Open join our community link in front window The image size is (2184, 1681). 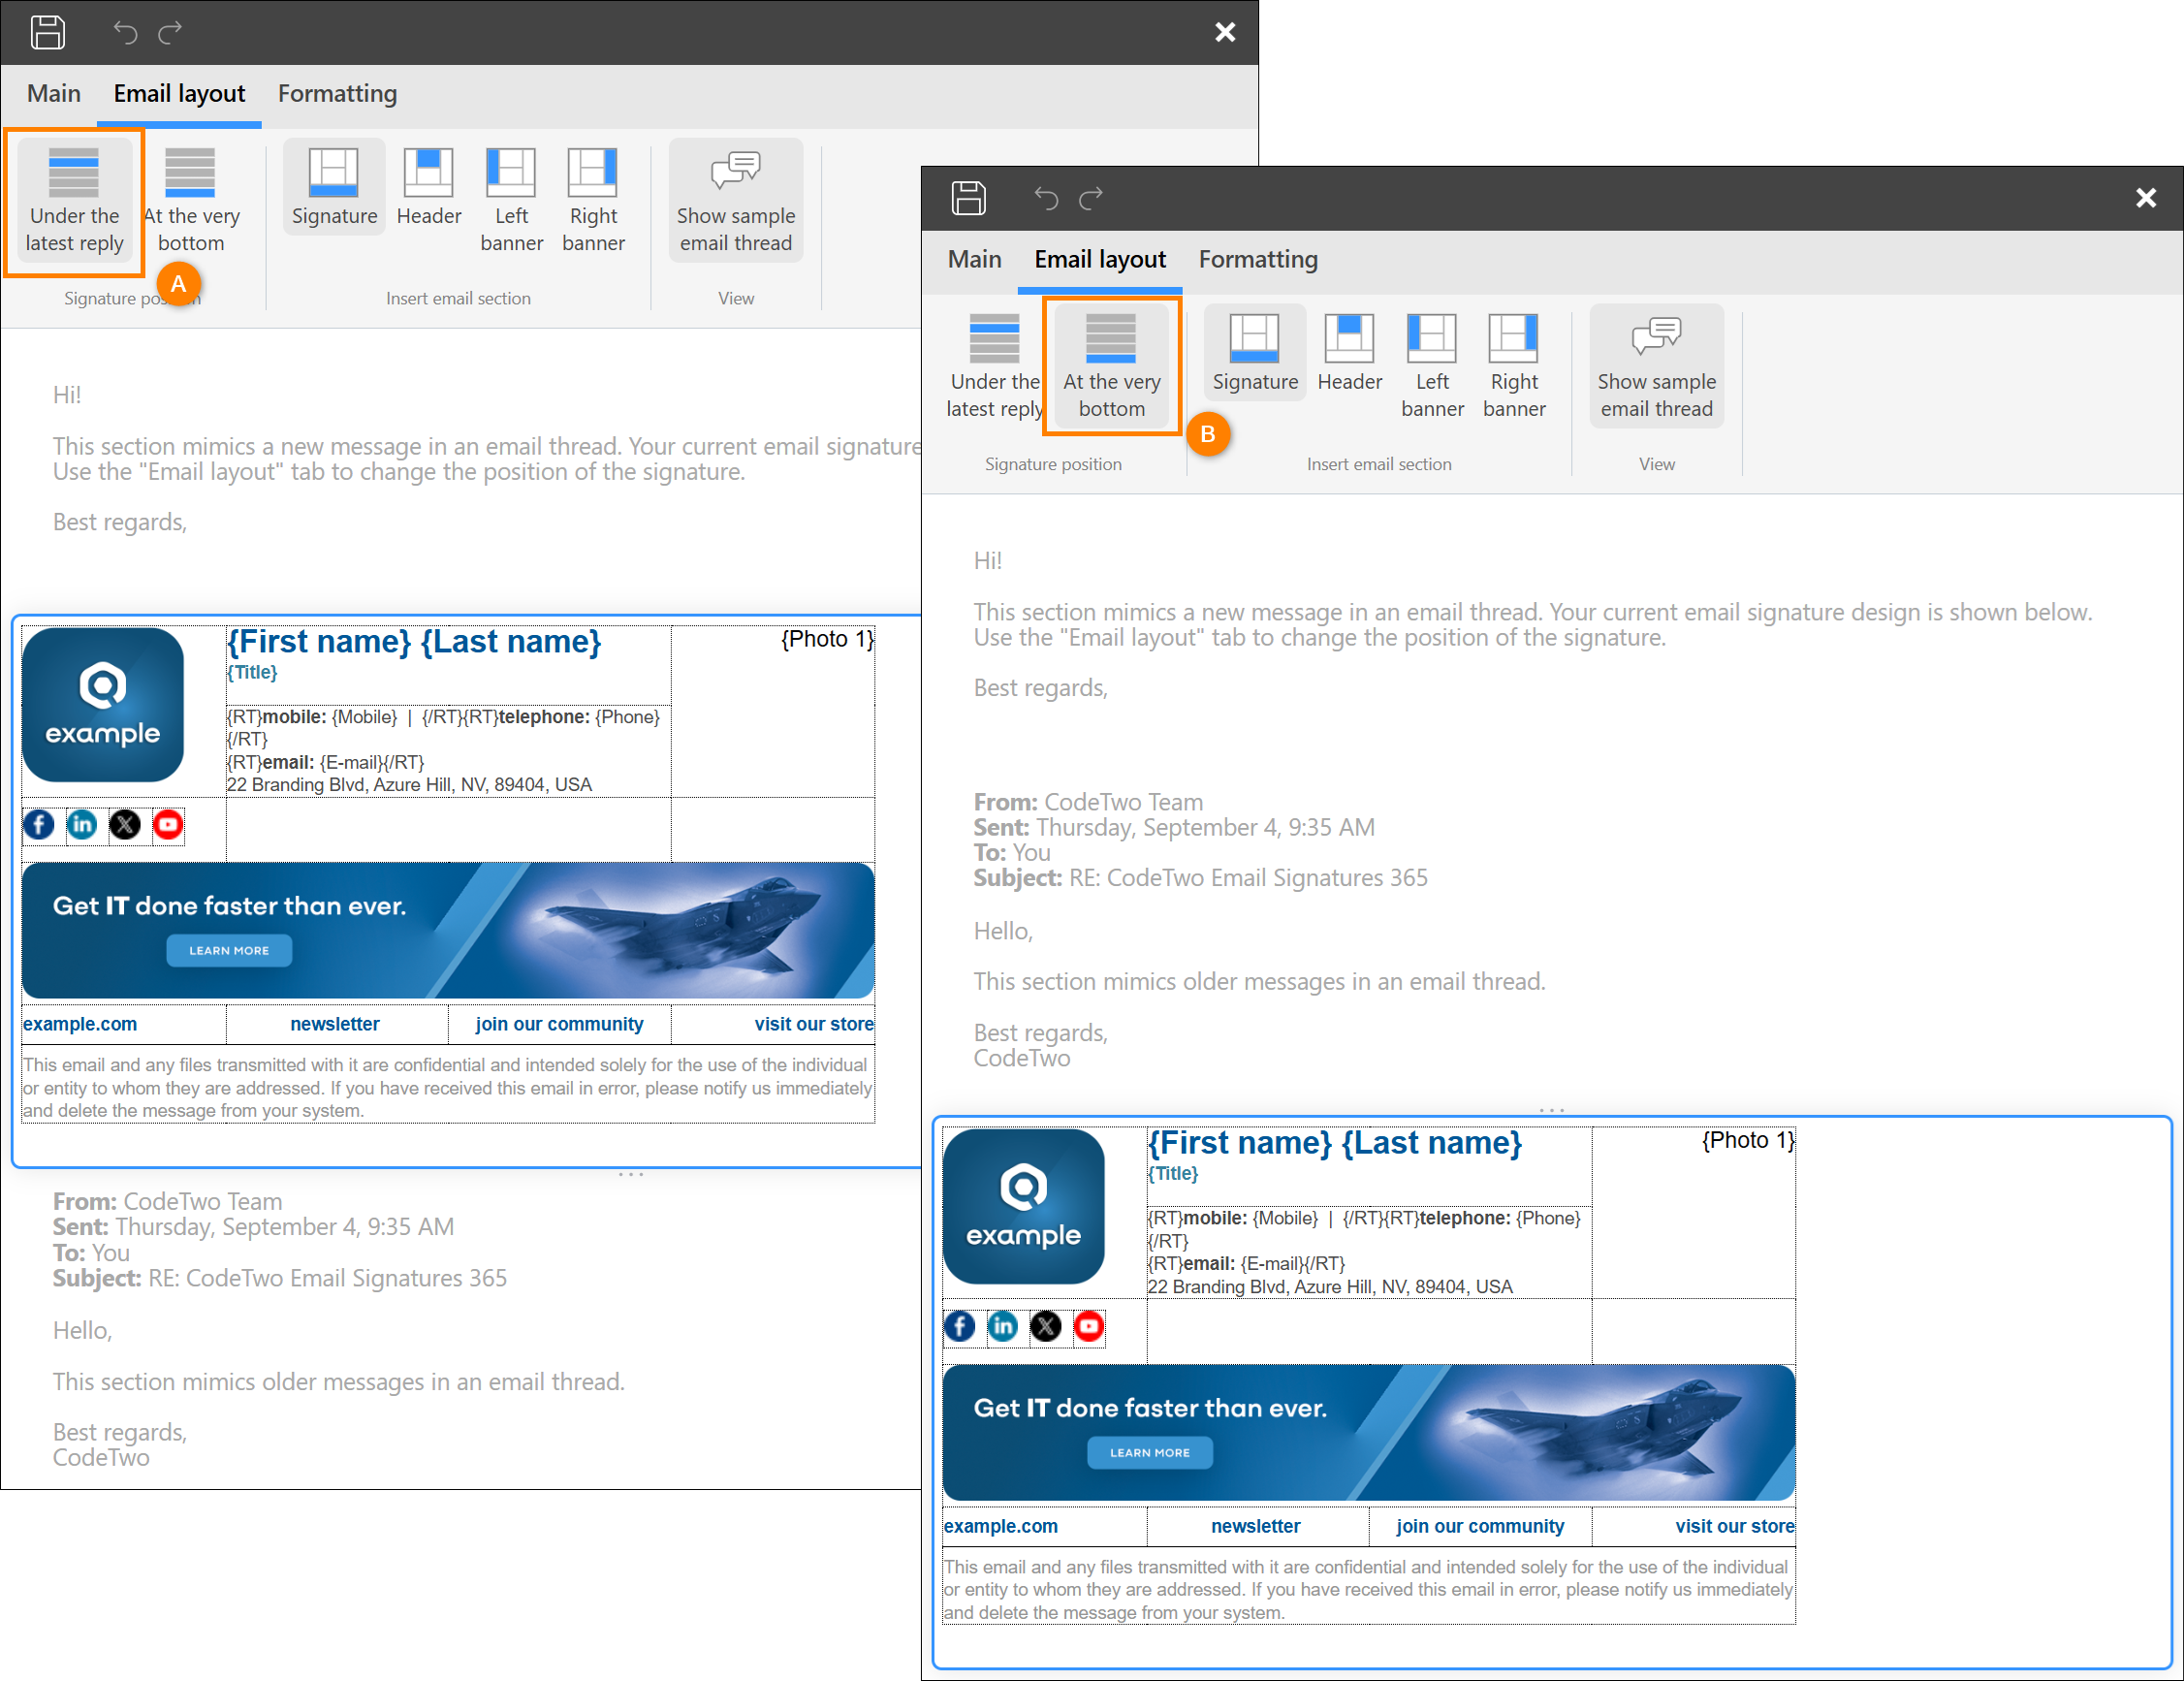1480,1526
